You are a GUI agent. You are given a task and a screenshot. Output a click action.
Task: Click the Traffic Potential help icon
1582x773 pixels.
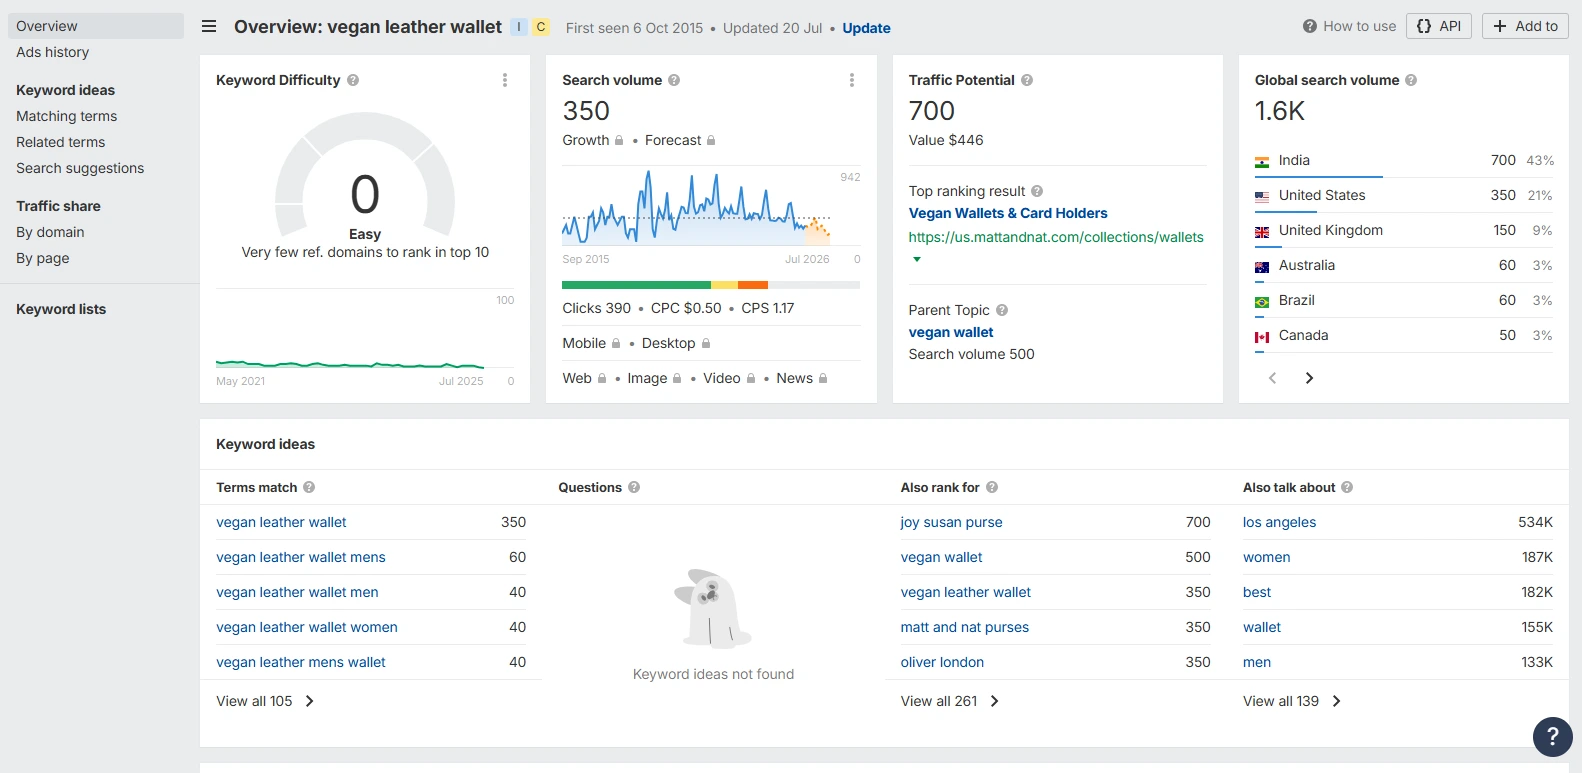(x=1027, y=80)
